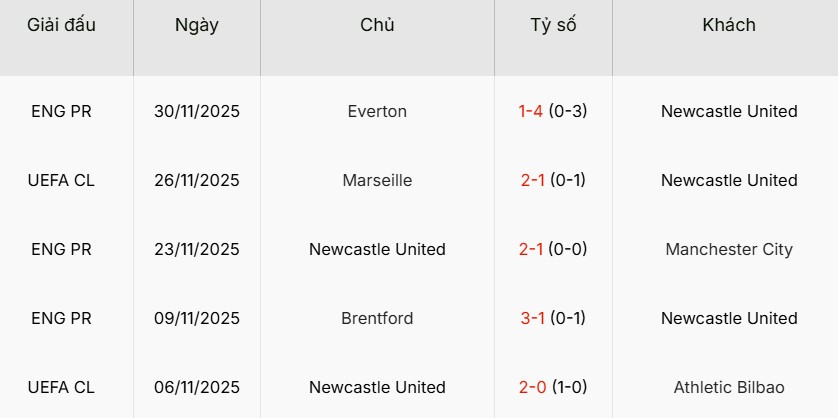Click the date 30/11/2025
The width and height of the screenshot is (838, 418).
point(197,111)
